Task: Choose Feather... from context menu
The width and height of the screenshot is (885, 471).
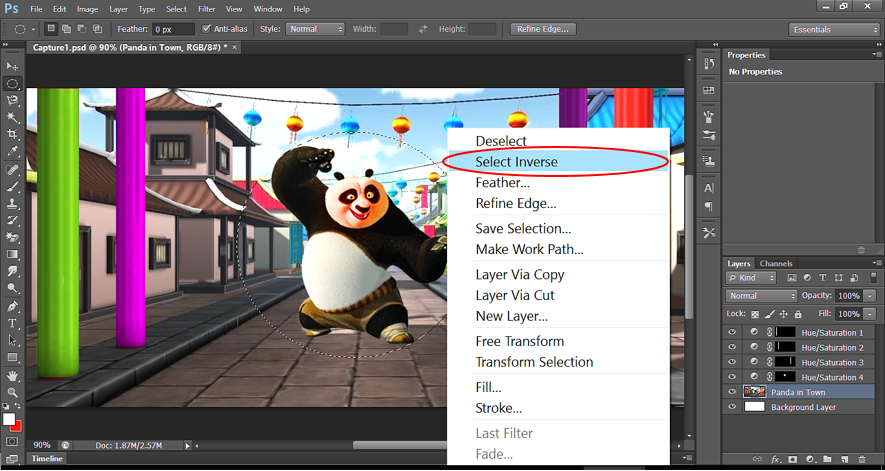Action: click(557, 182)
